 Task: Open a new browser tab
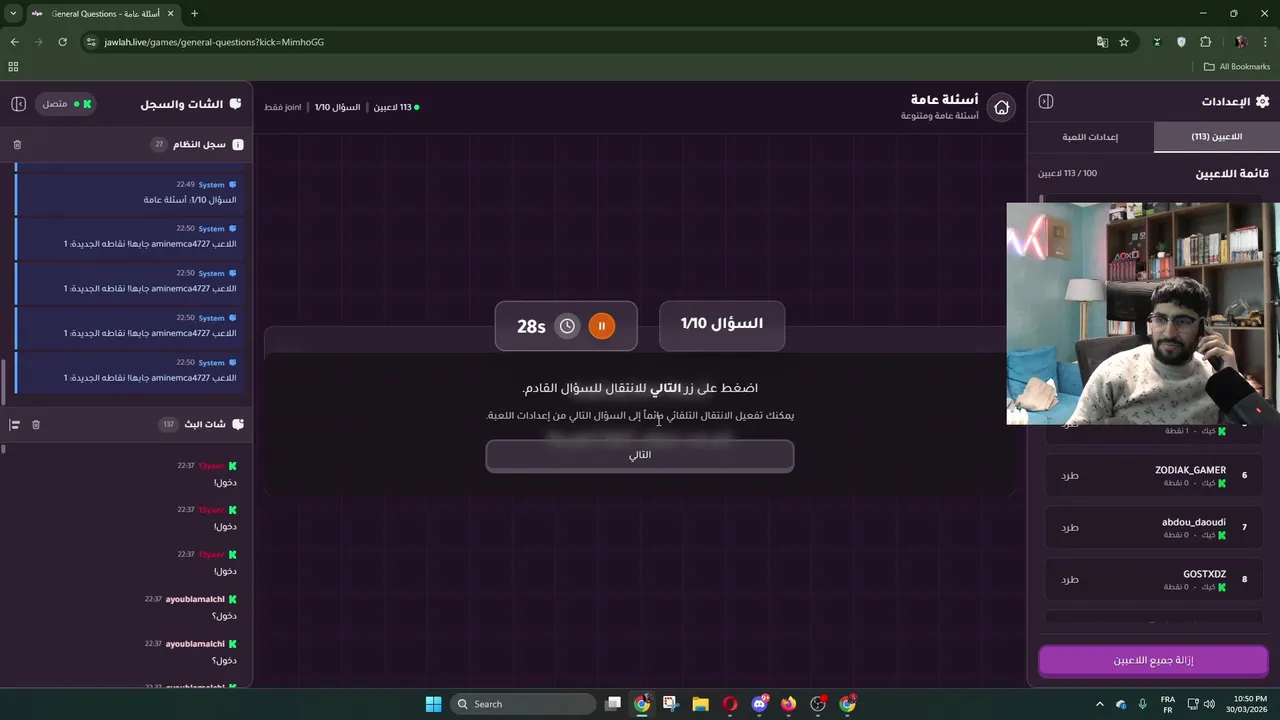(194, 14)
